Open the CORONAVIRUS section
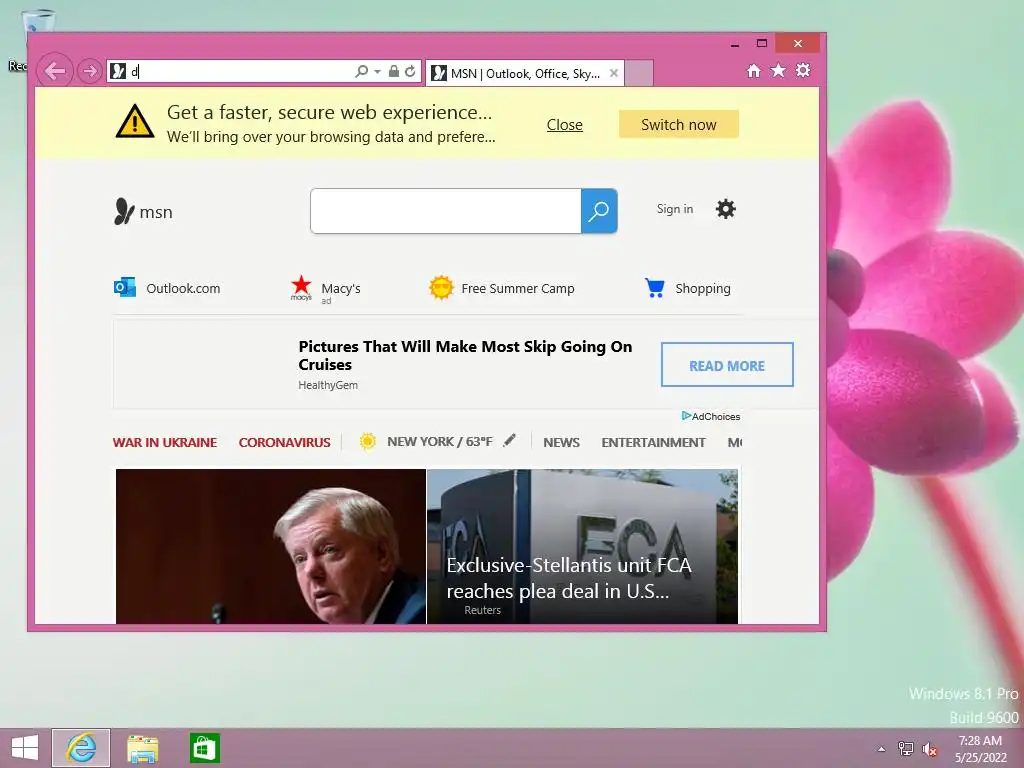This screenshot has width=1024, height=768. tap(284, 442)
